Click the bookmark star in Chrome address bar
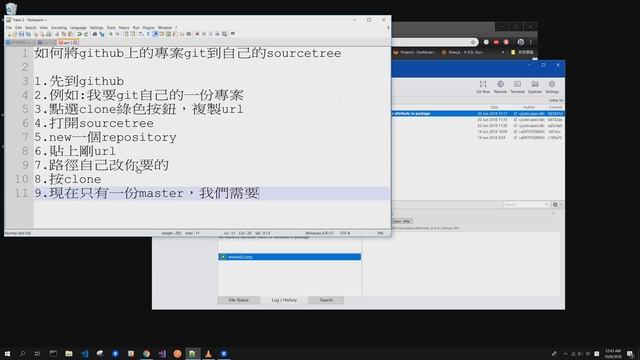This screenshot has height=360, width=640. click(x=473, y=42)
